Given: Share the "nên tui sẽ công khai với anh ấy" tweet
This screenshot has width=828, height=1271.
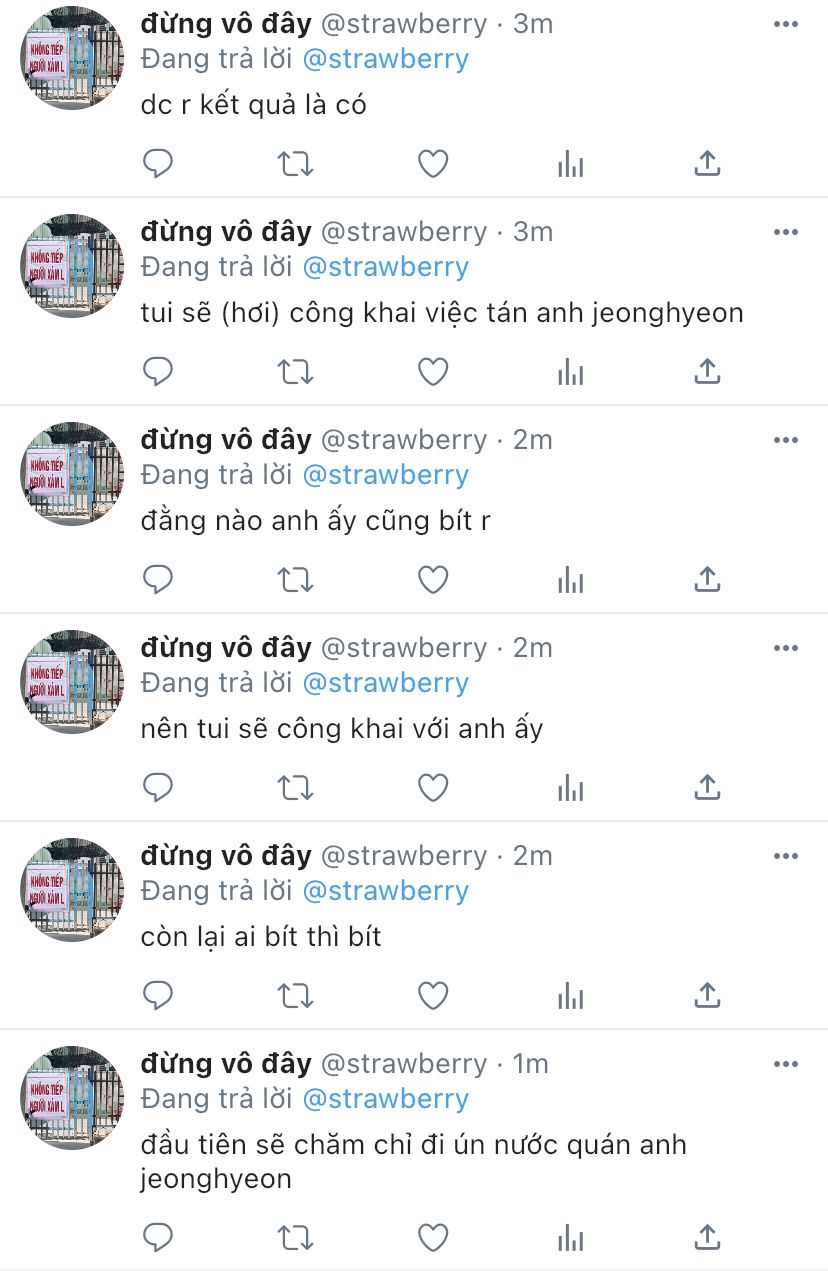Looking at the screenshot, I should coord(707,787).
